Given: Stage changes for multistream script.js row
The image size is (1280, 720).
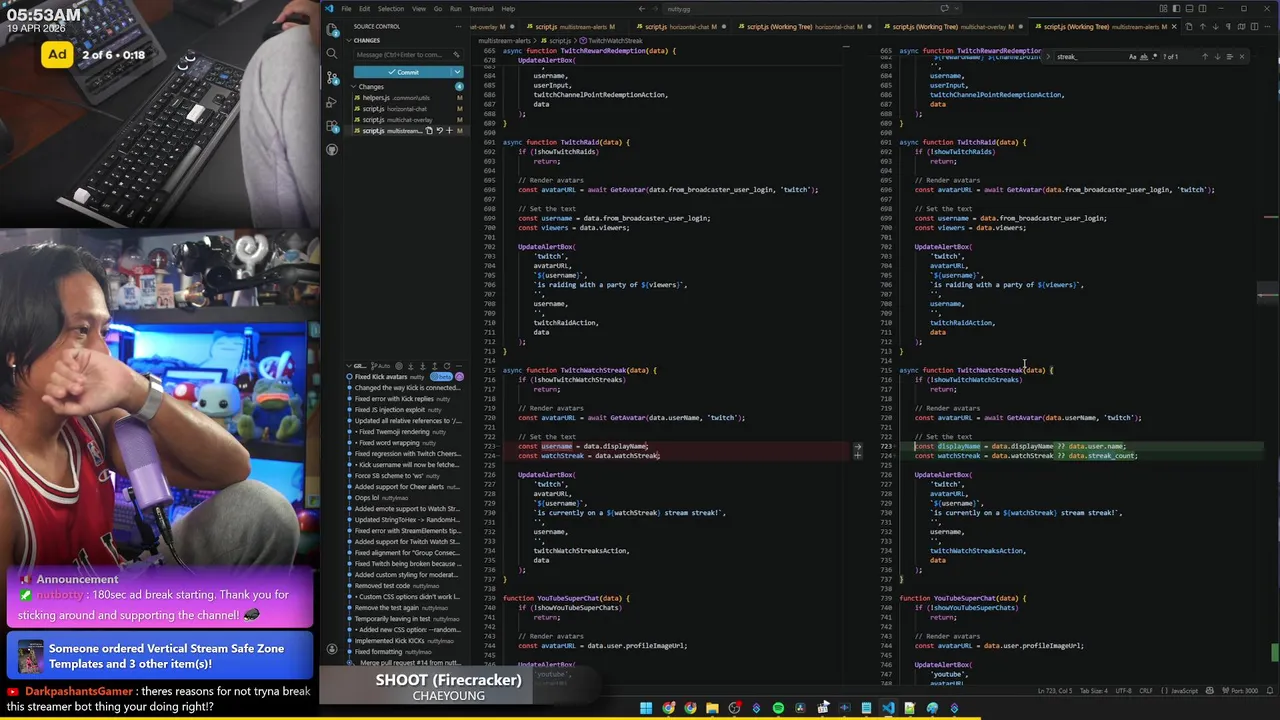Looking at the screenshot, I should pos(449,131).
